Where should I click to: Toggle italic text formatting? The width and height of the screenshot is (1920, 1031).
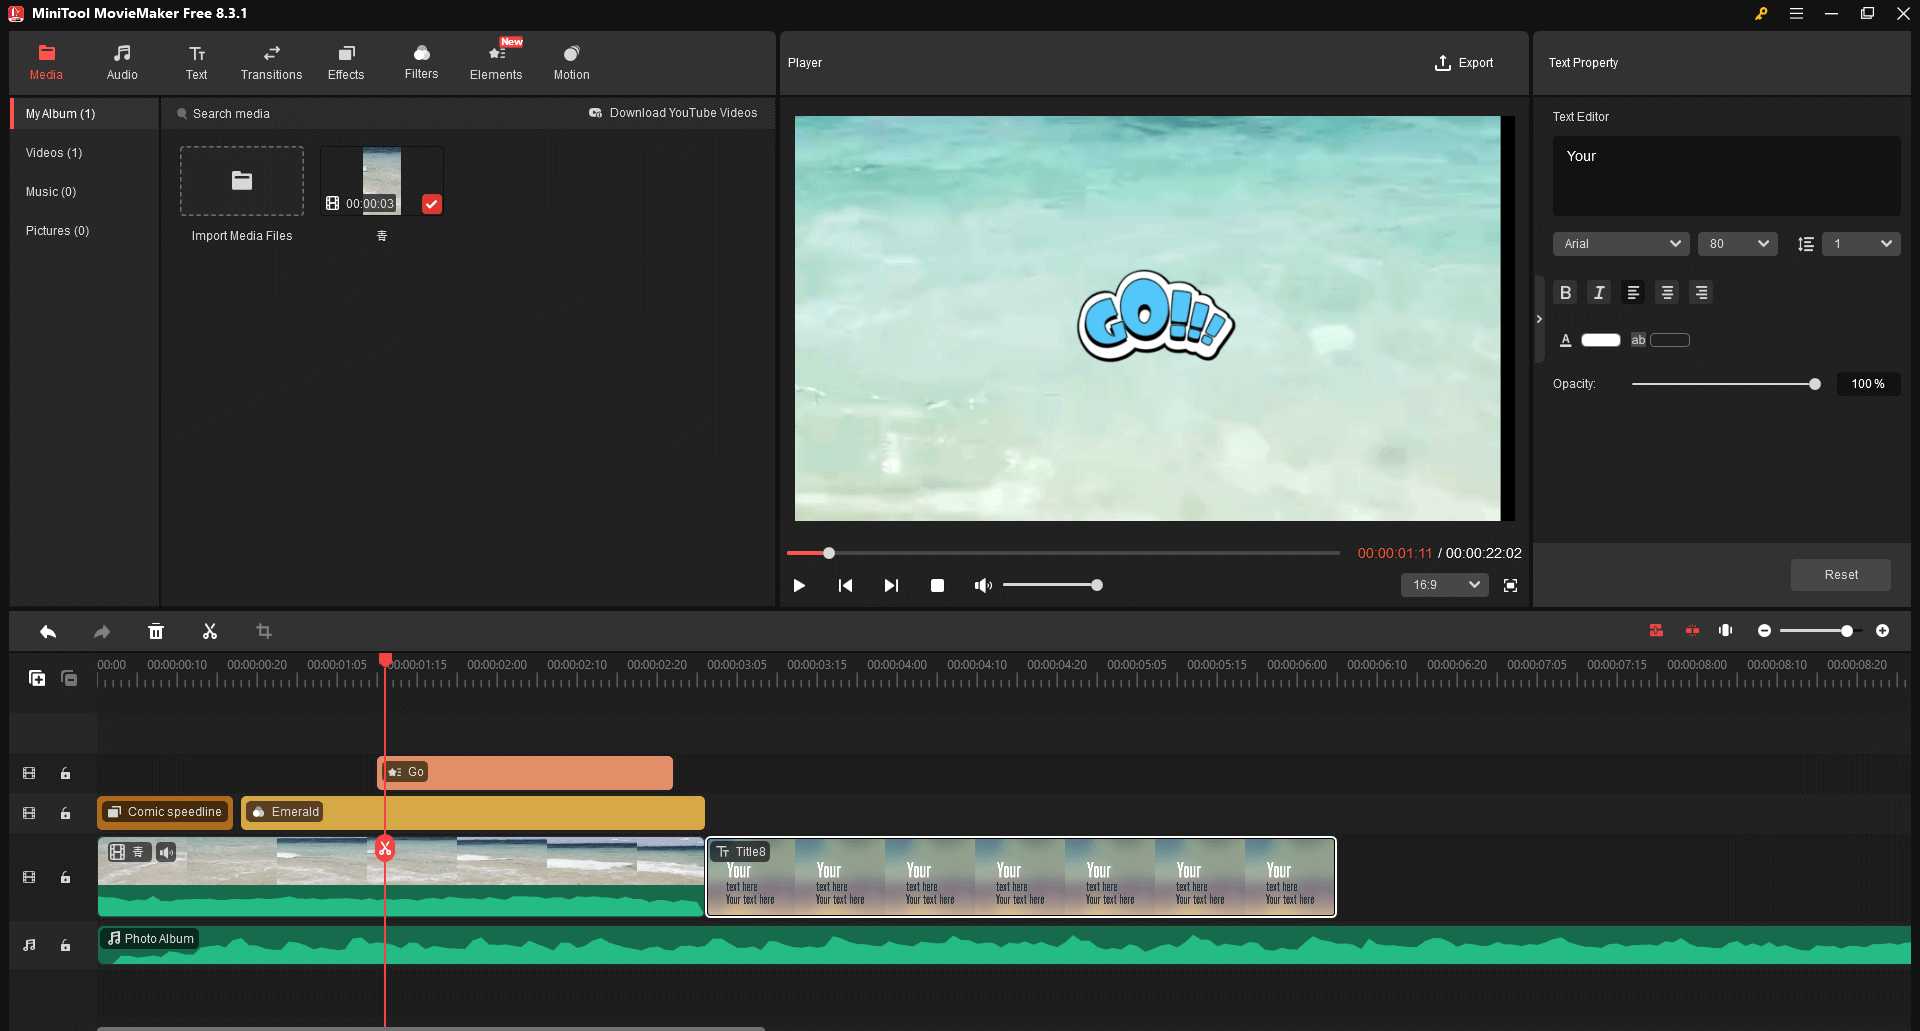point(1598,292)
